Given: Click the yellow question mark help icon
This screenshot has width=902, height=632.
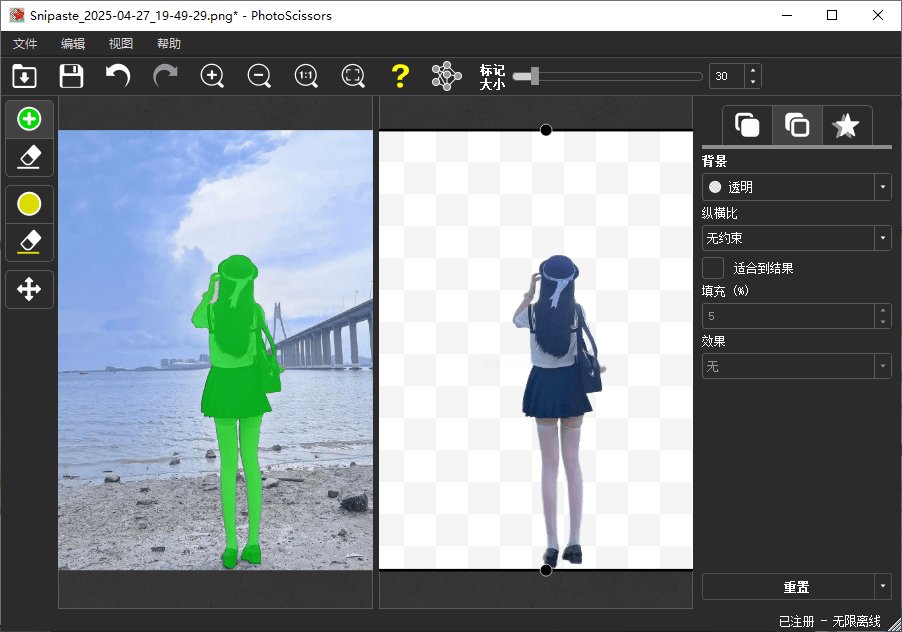Looking at the screenshot, I should (400, 76).
